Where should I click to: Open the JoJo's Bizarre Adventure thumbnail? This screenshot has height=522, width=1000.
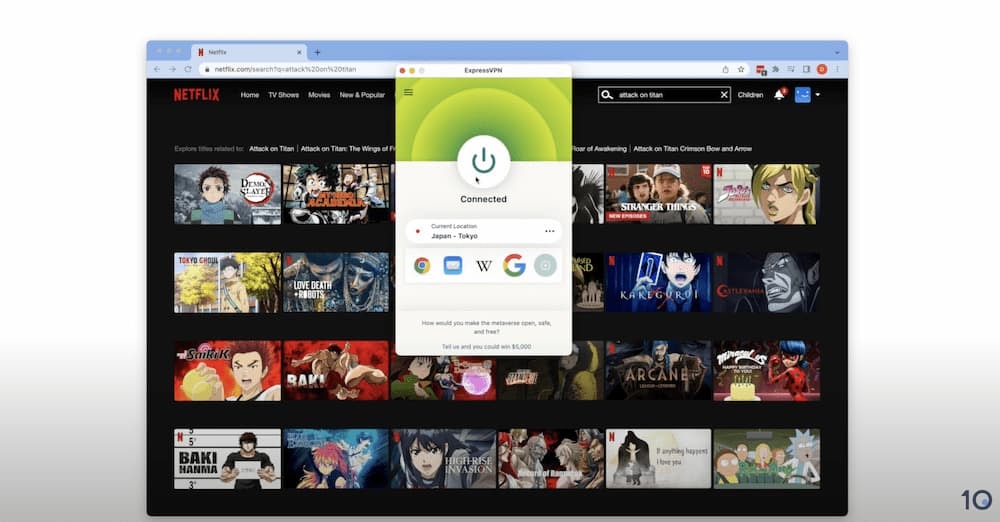[767, 194]
